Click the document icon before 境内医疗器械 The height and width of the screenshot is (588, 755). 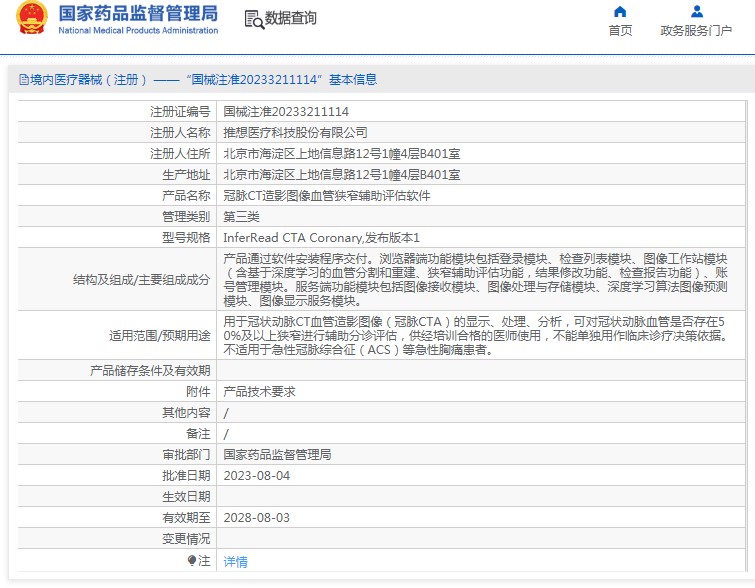[24, 79]
